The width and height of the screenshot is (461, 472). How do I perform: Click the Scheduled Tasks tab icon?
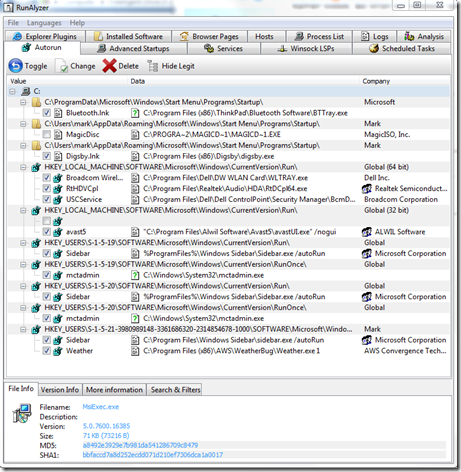tap(374, 48)
